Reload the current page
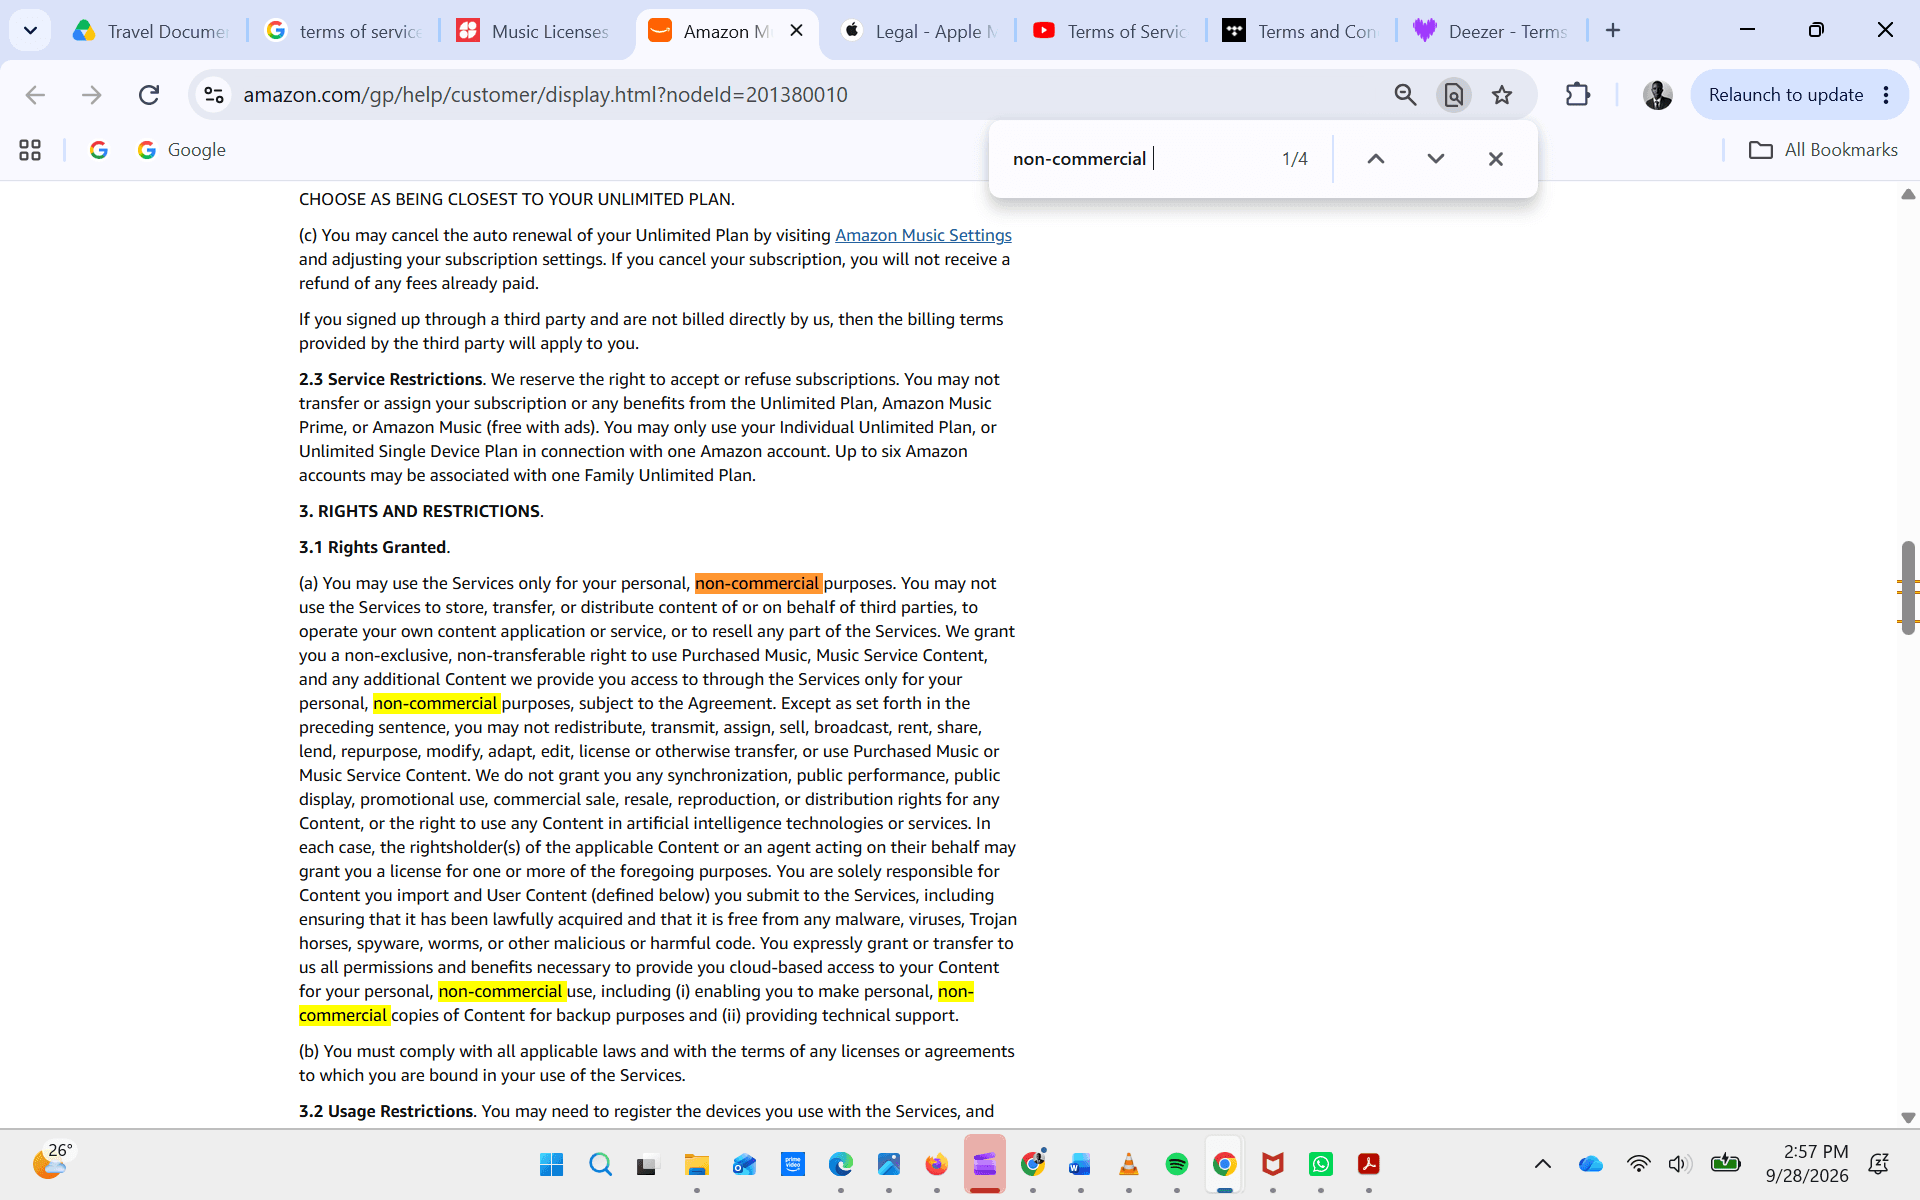The image size is (1920, 1200). [x=149, y=95]
